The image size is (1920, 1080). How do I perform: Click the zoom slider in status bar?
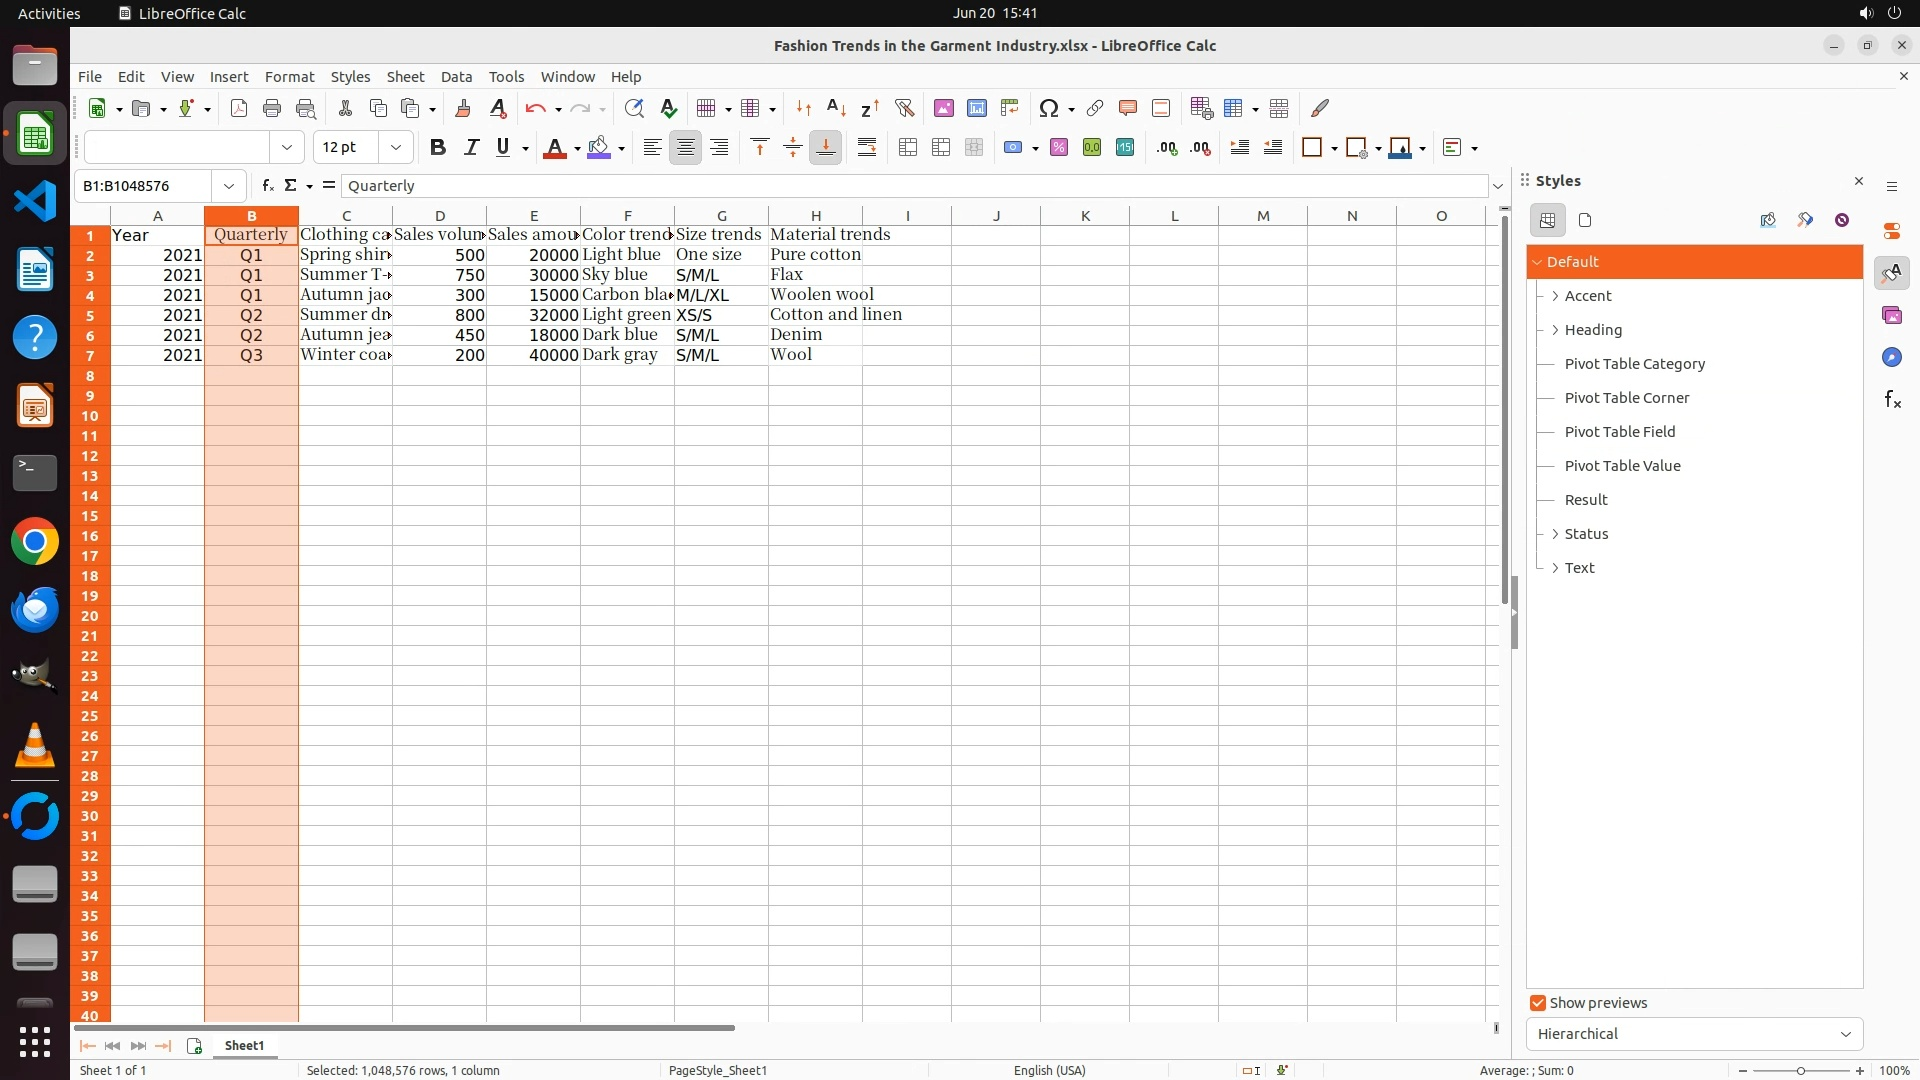[x=1800, y=1071]
